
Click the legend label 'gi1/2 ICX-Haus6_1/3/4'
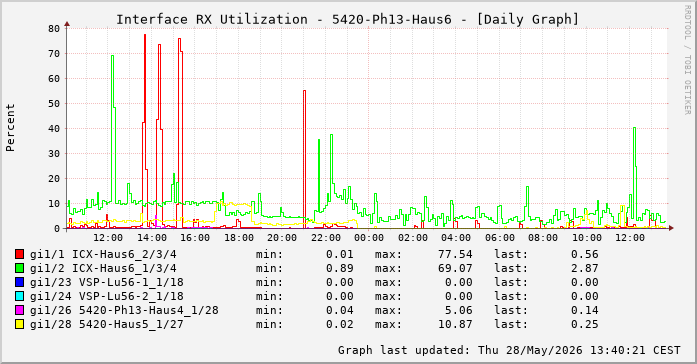tap(103, 268)
